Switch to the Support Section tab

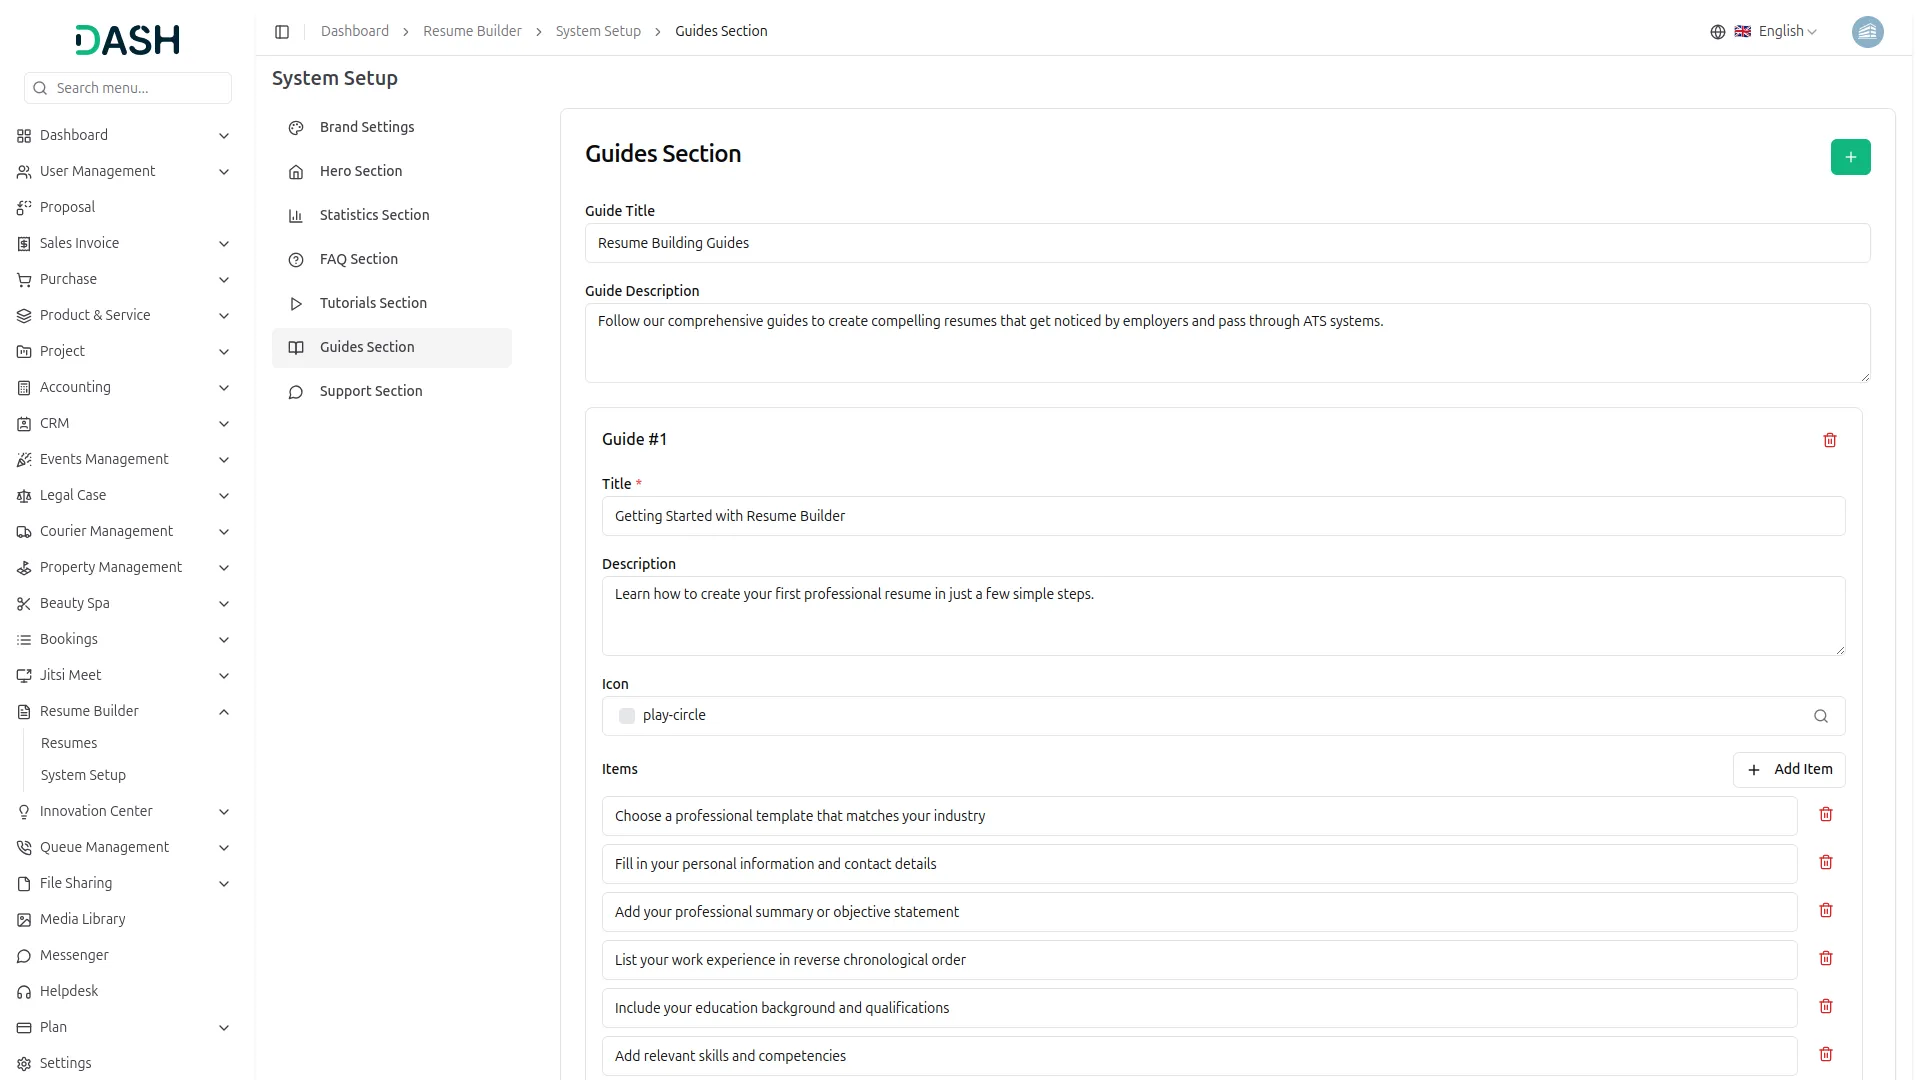[370, 391]
